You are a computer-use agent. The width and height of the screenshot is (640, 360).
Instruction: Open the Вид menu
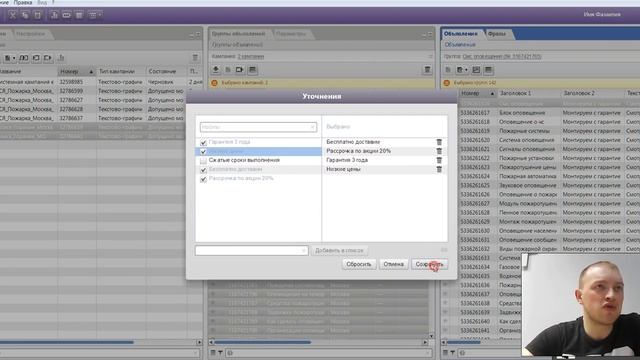point(42,2)
